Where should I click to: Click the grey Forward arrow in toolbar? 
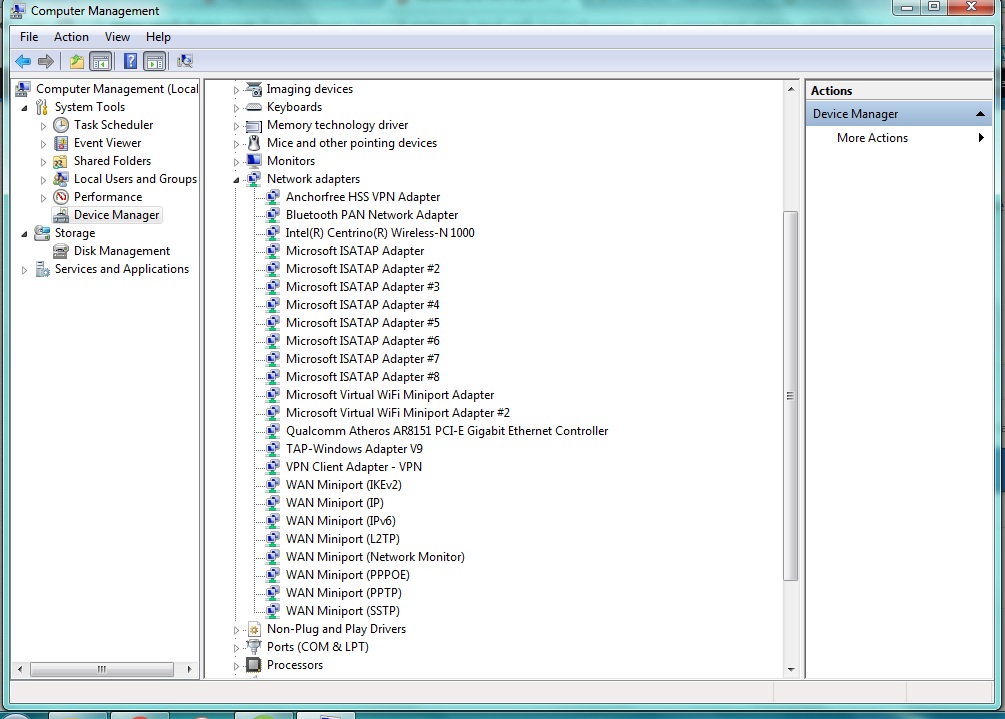pyautogui.click(x=46, y=62)
